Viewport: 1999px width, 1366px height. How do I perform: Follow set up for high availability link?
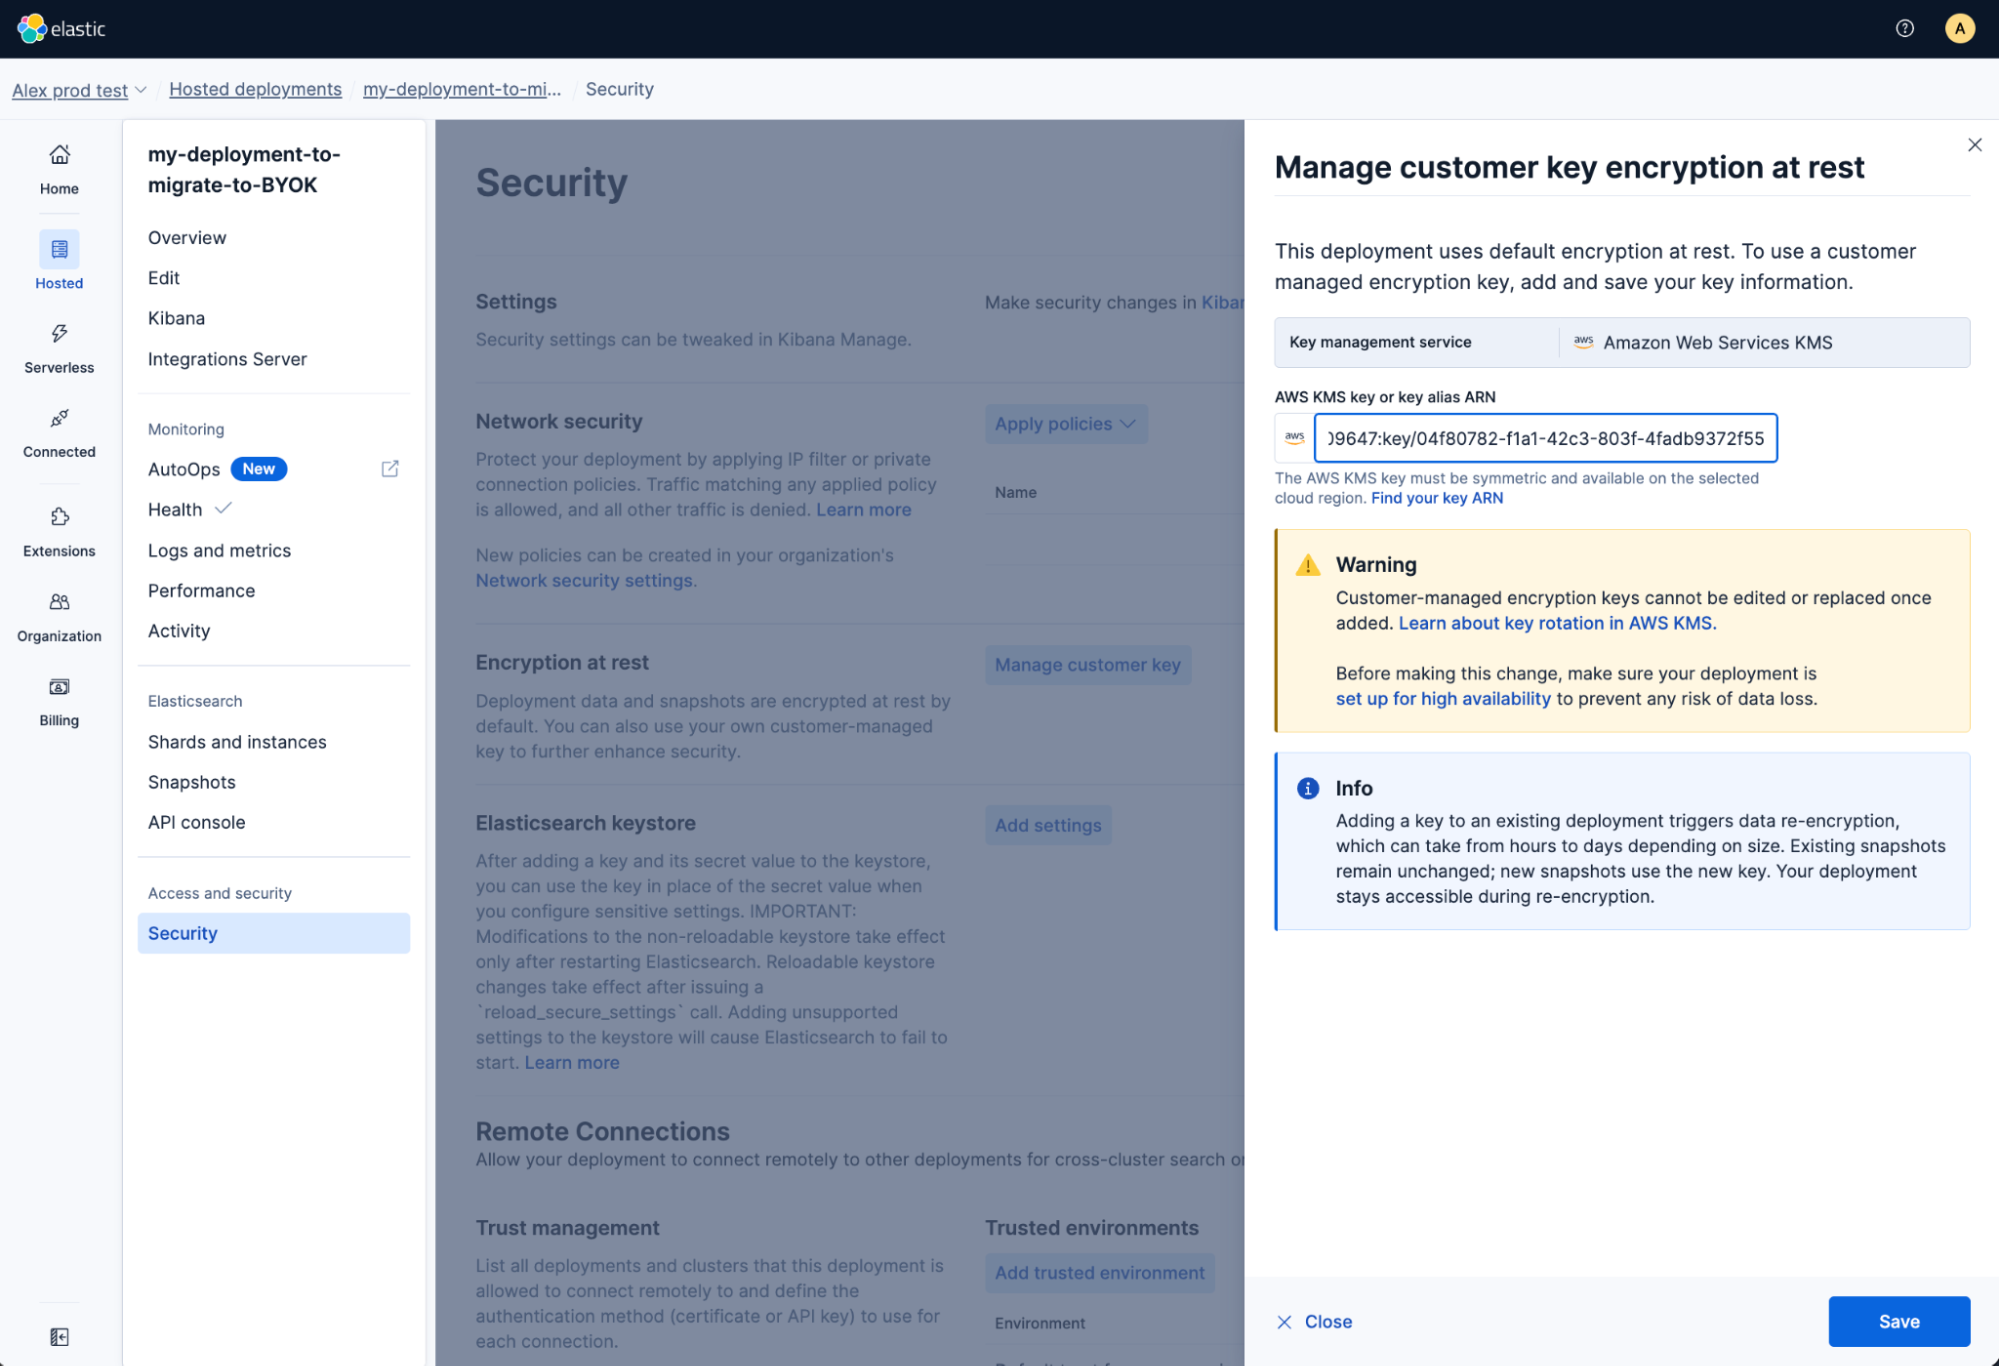pyautogui.click(x=1442, y=699)
